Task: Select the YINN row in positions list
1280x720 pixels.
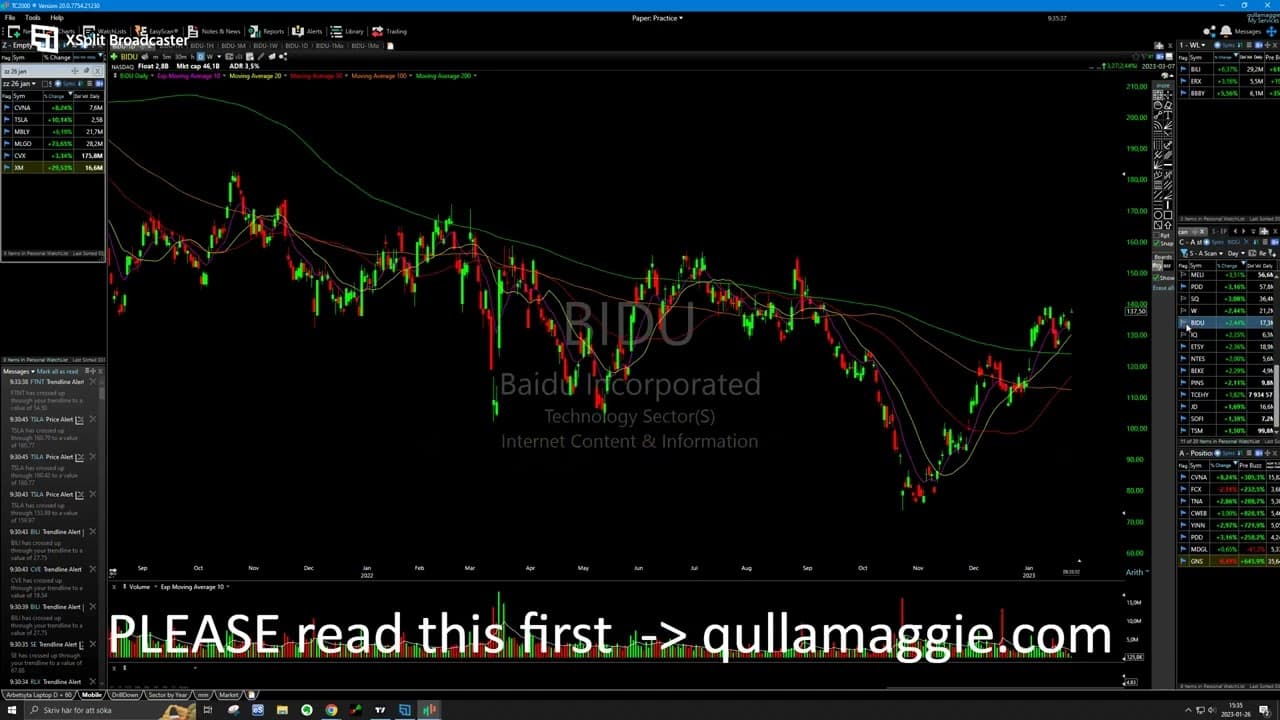Action: pyautogui.click(x=1229, y=525)
